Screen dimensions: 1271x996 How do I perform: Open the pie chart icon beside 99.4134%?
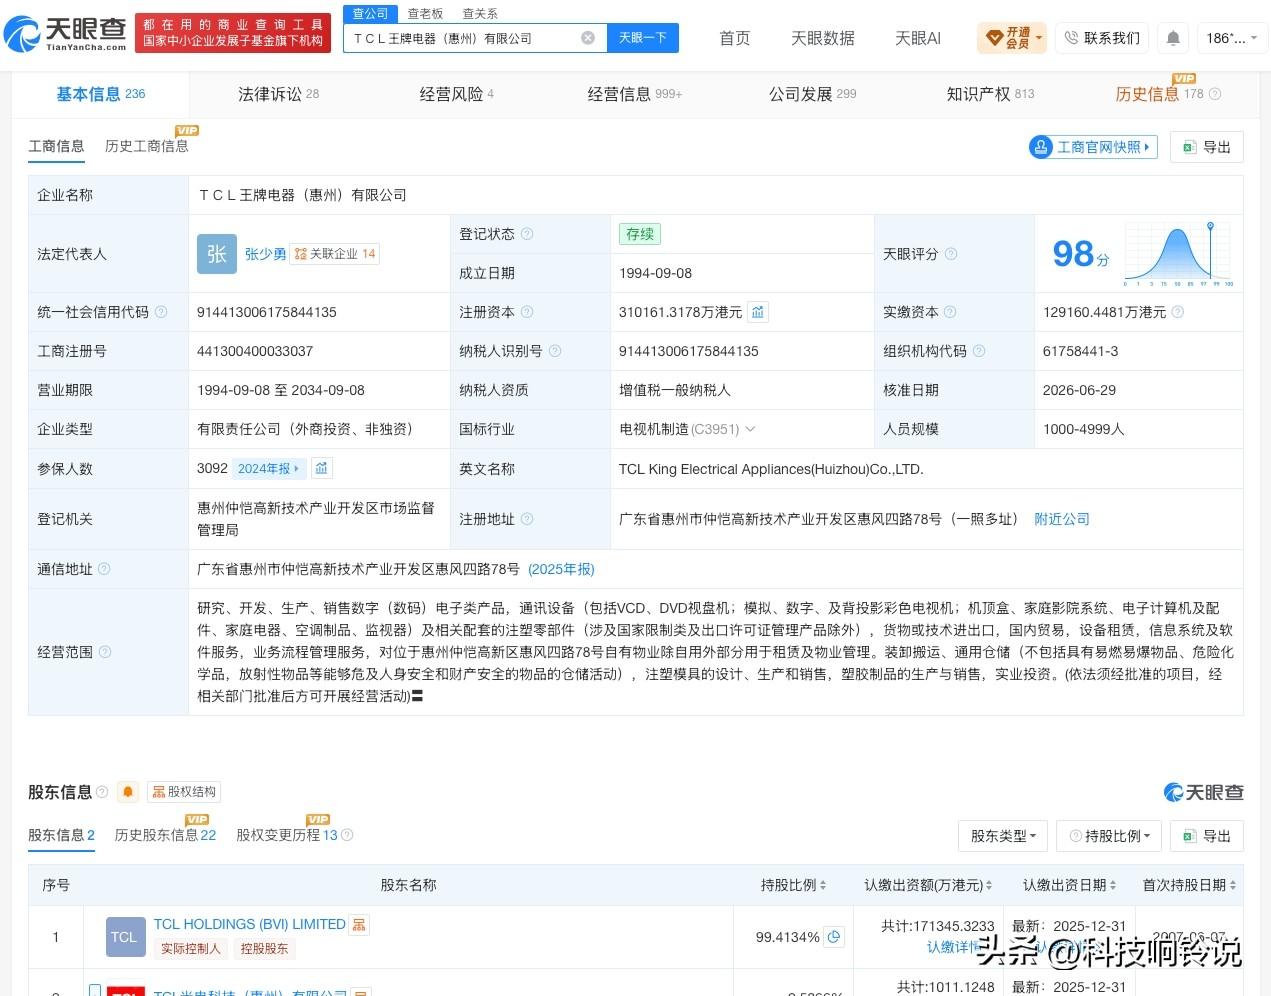point(834,937)
